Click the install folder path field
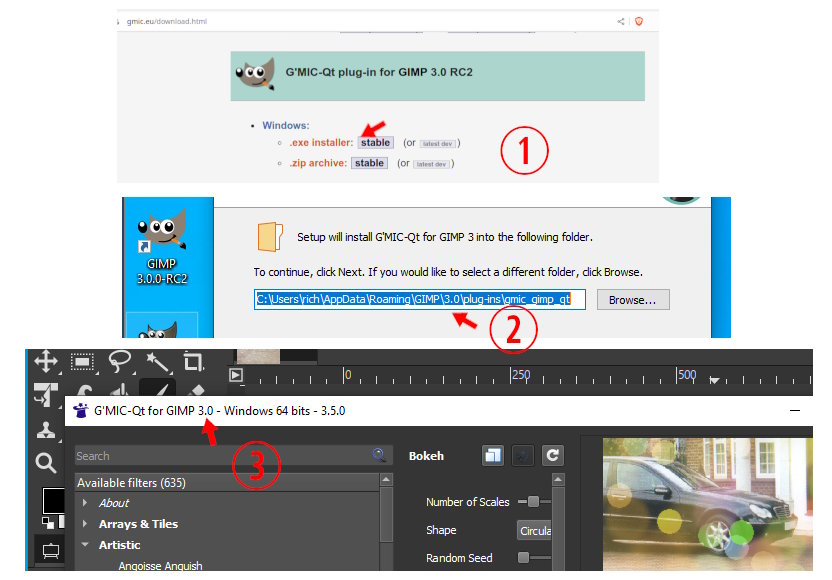 pyautogui.click(x=420, y=299)
